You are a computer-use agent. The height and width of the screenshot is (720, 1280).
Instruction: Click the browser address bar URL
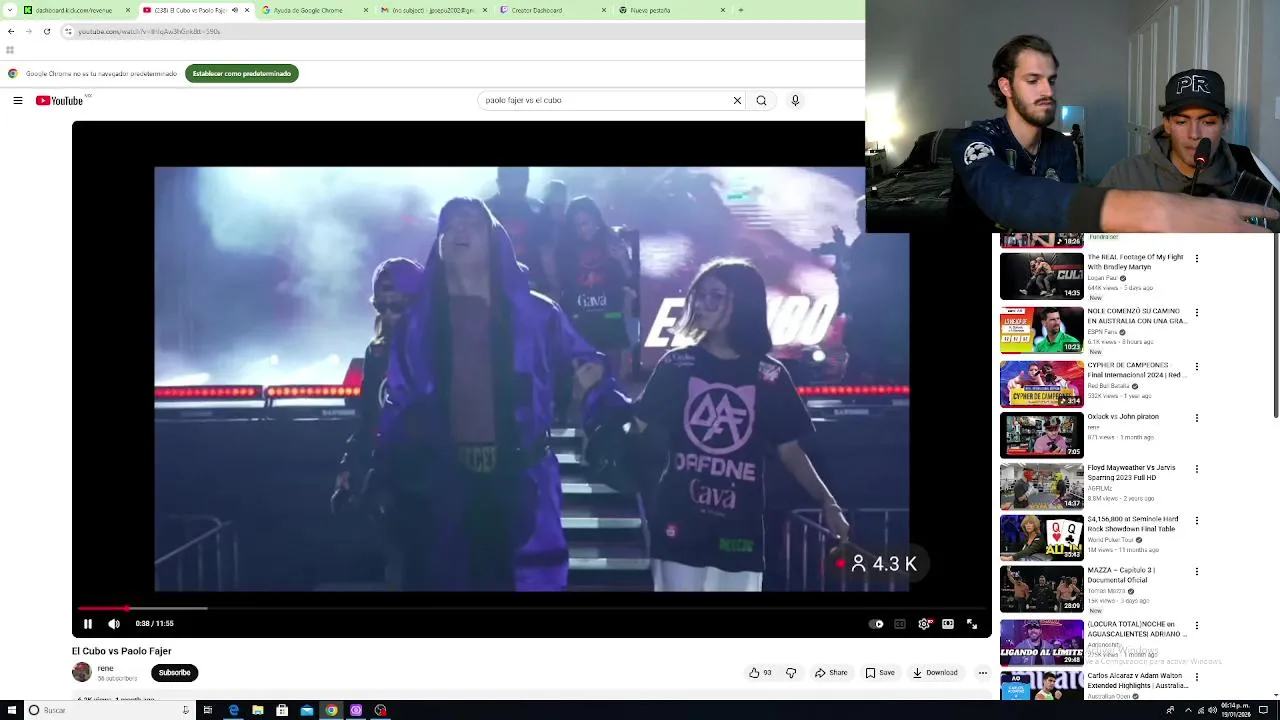point(149,31)
